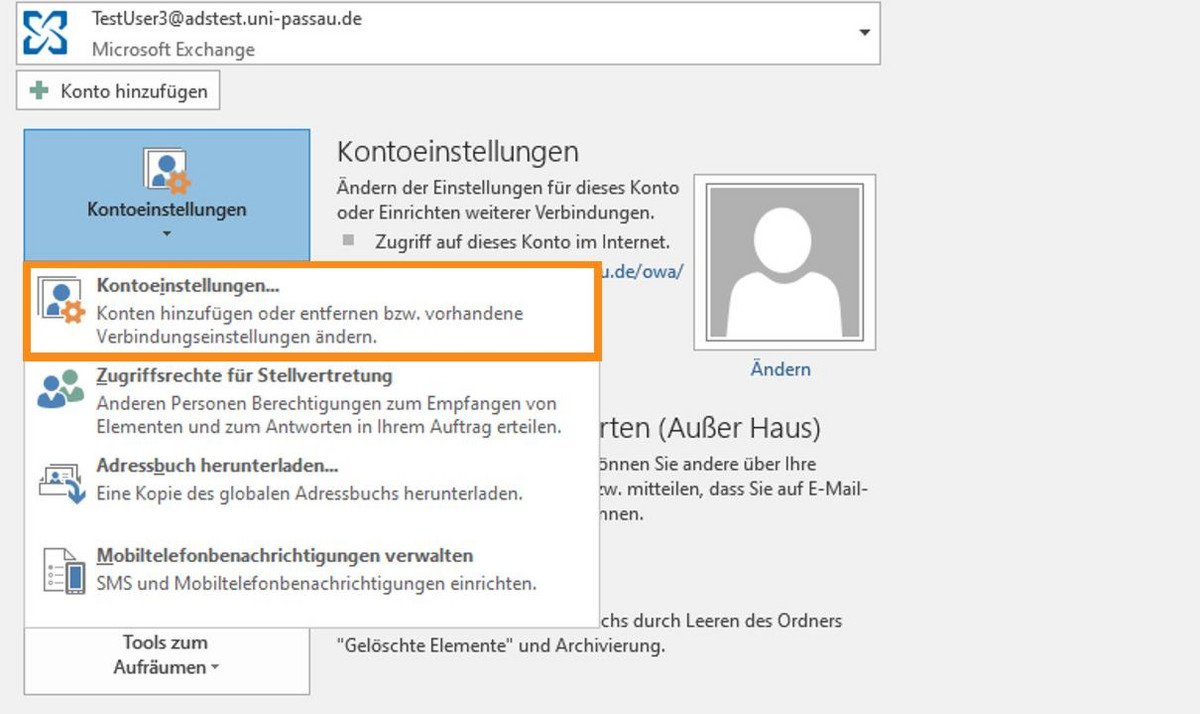Screen dimensions: 1200x714
Task: Choose Mobiltelefonbenachrichtigungen verwalten entry
Action: tap(313, 570)
